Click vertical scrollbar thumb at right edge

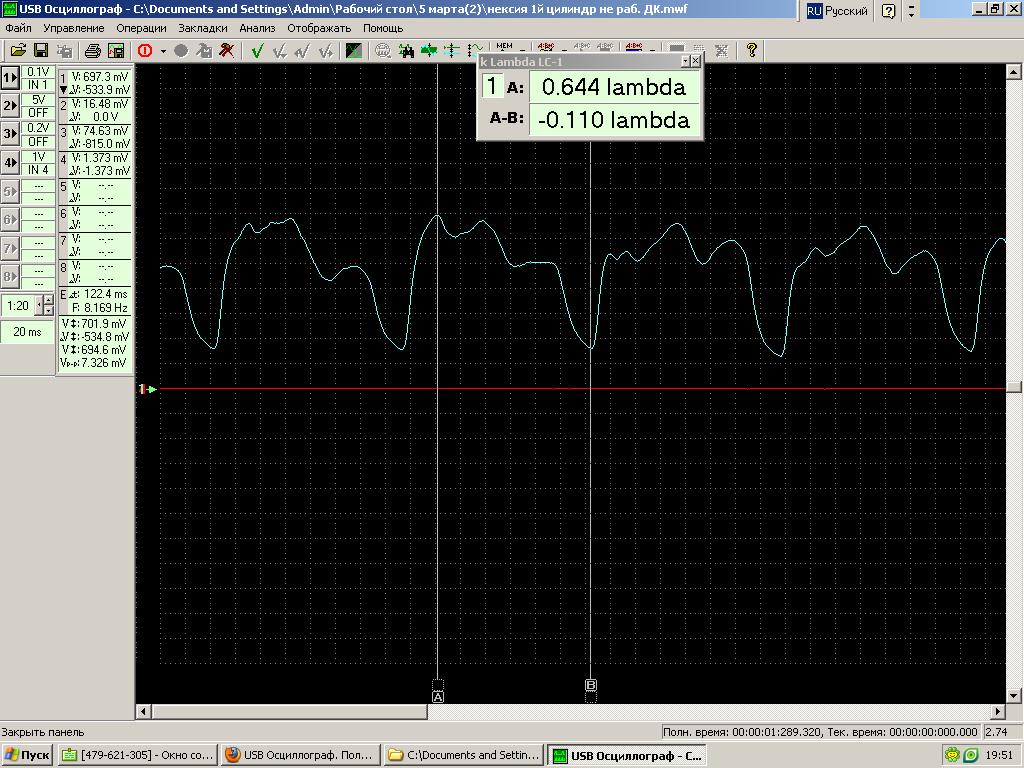pyautogui.click(x=1014, y=387)
